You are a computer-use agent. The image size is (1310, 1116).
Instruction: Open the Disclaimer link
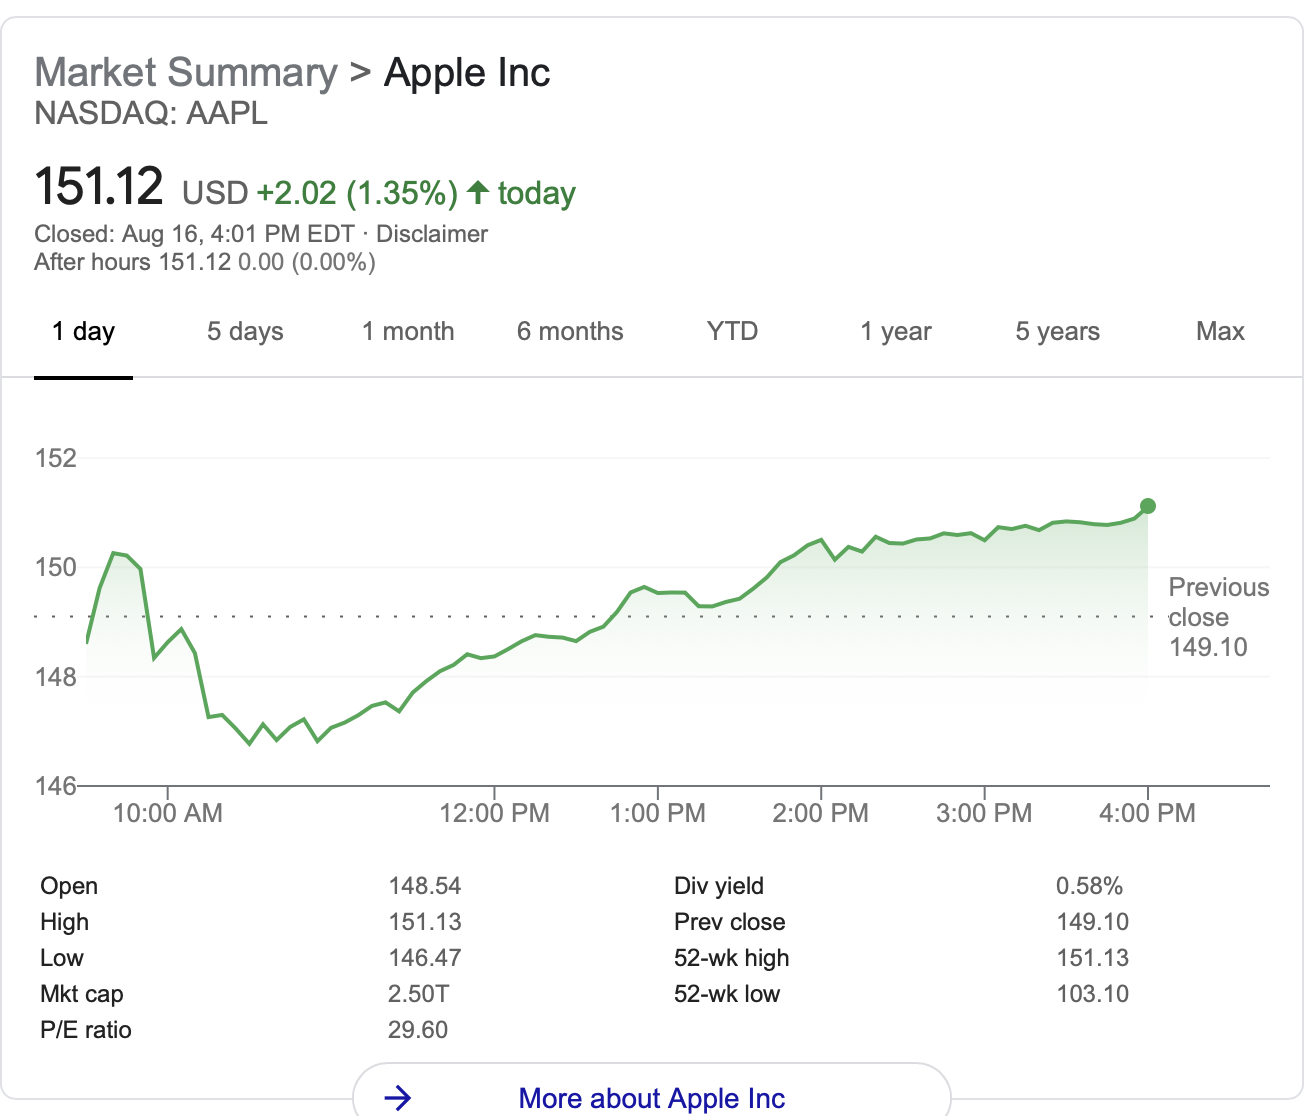click(432, 234)
